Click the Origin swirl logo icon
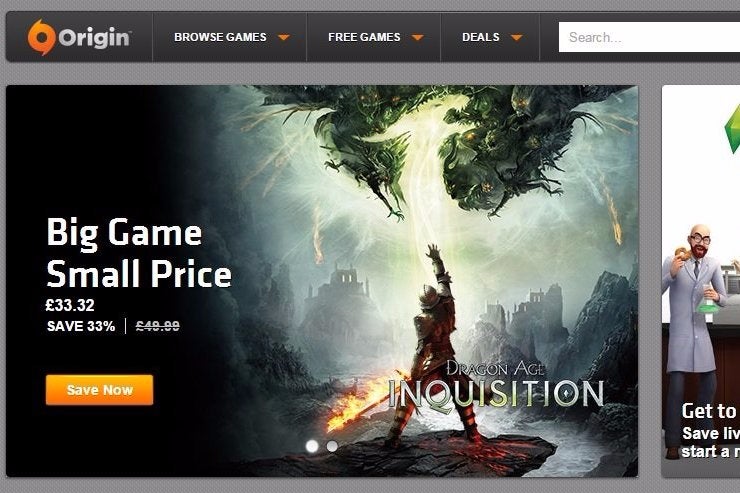Screen dimensions: 740x493 pyautogui.click(x=41, y=37)
